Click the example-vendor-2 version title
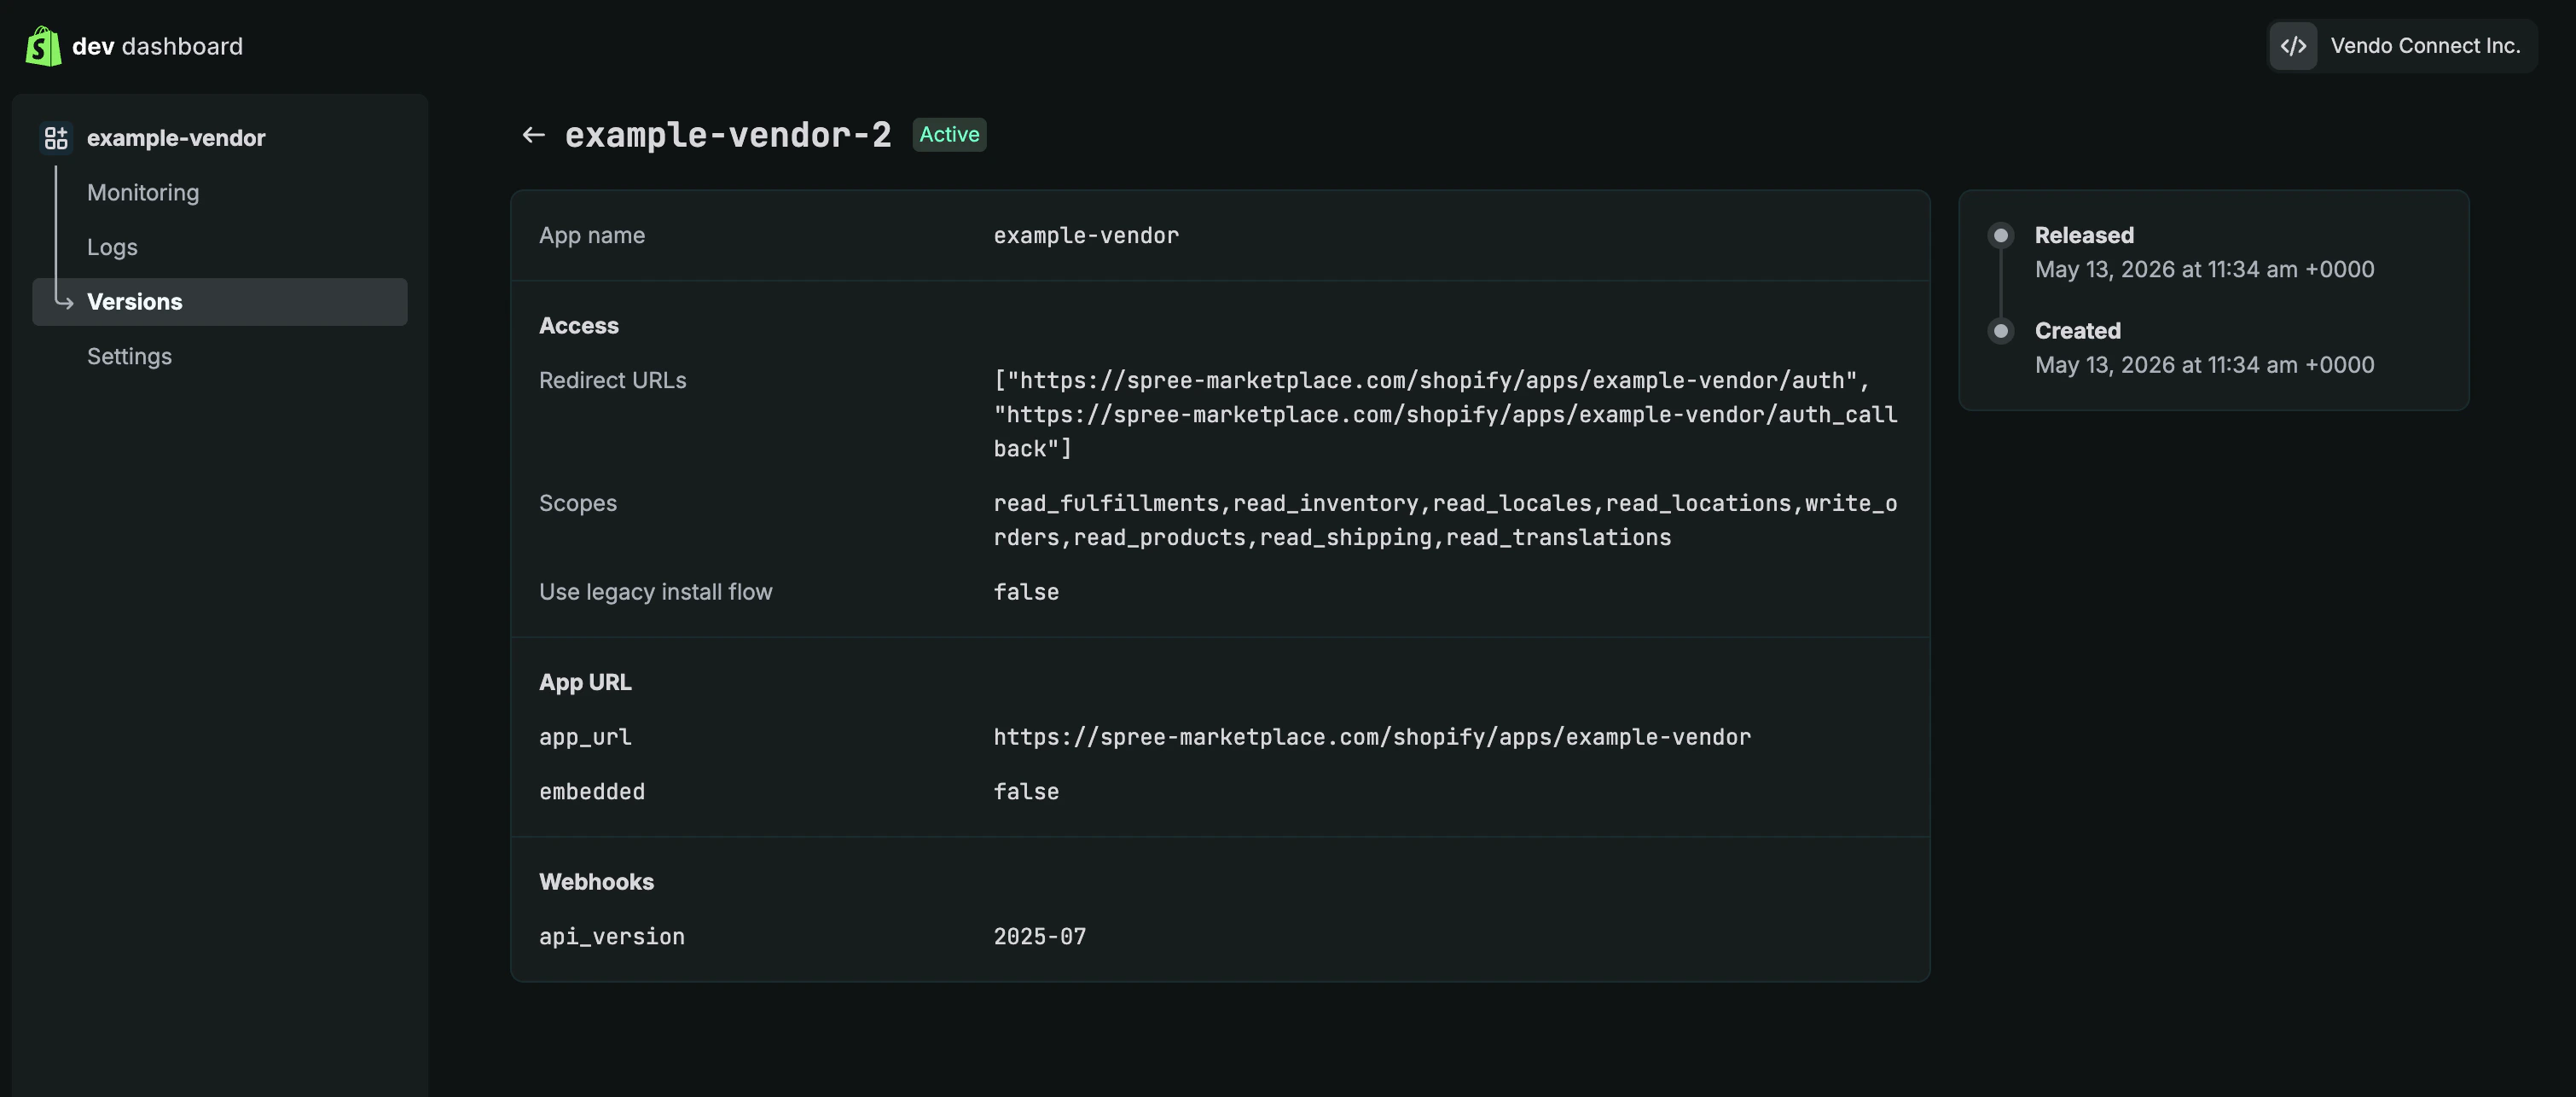 (728, 135)
